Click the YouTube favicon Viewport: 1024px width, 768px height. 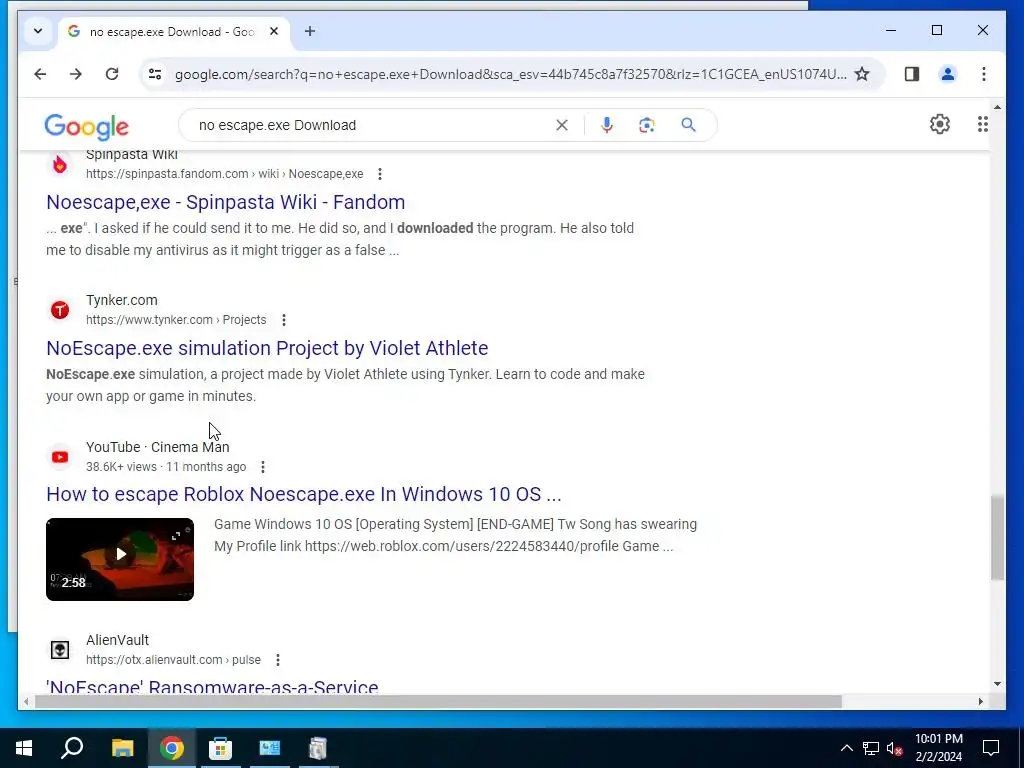click(59, 456)
